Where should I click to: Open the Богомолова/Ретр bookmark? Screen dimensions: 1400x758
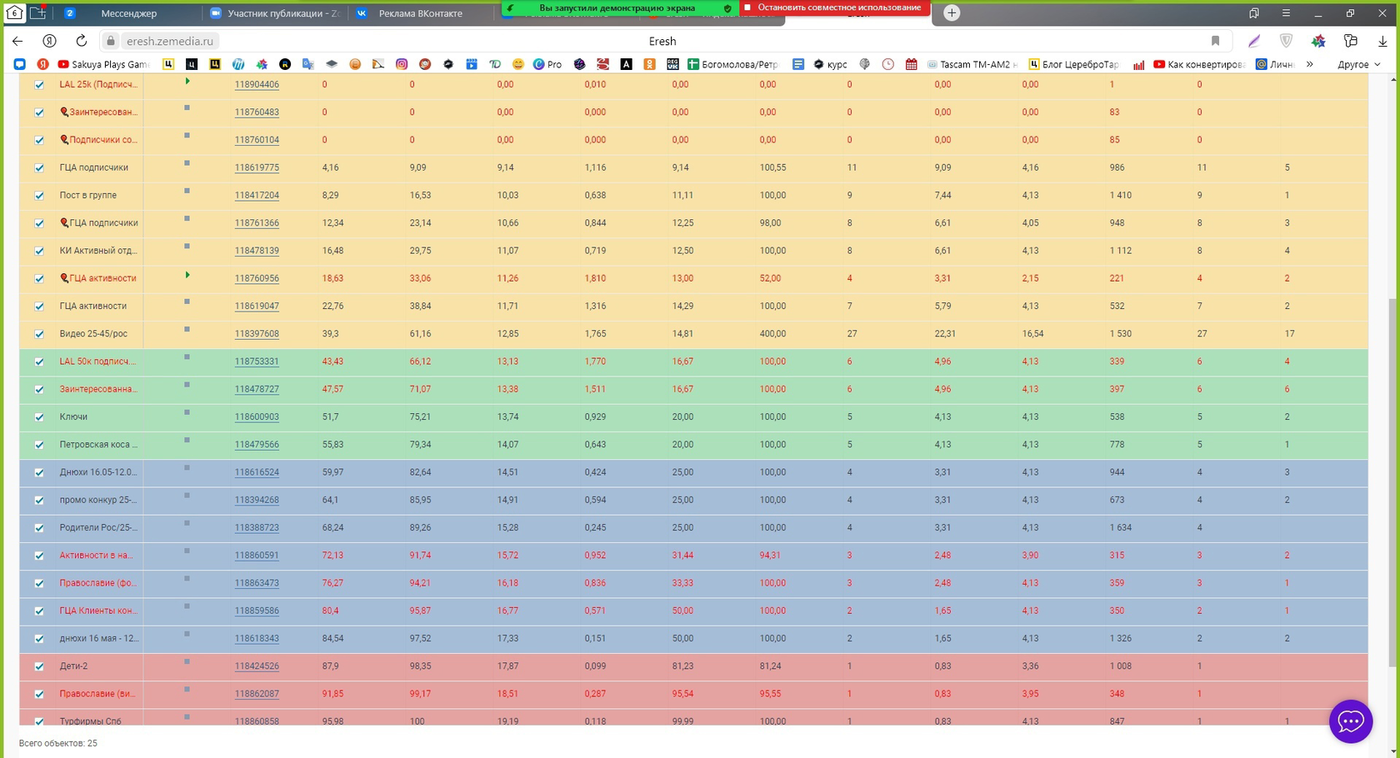click(732, 64)
